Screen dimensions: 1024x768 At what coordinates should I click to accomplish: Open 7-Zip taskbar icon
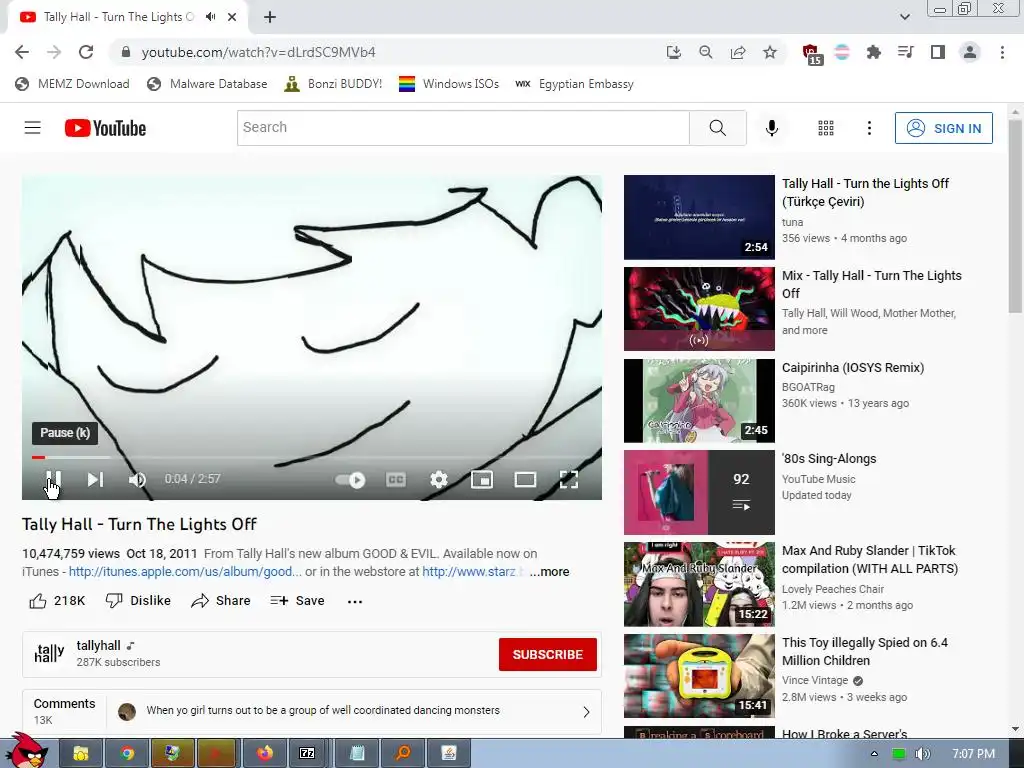(307, 753)
